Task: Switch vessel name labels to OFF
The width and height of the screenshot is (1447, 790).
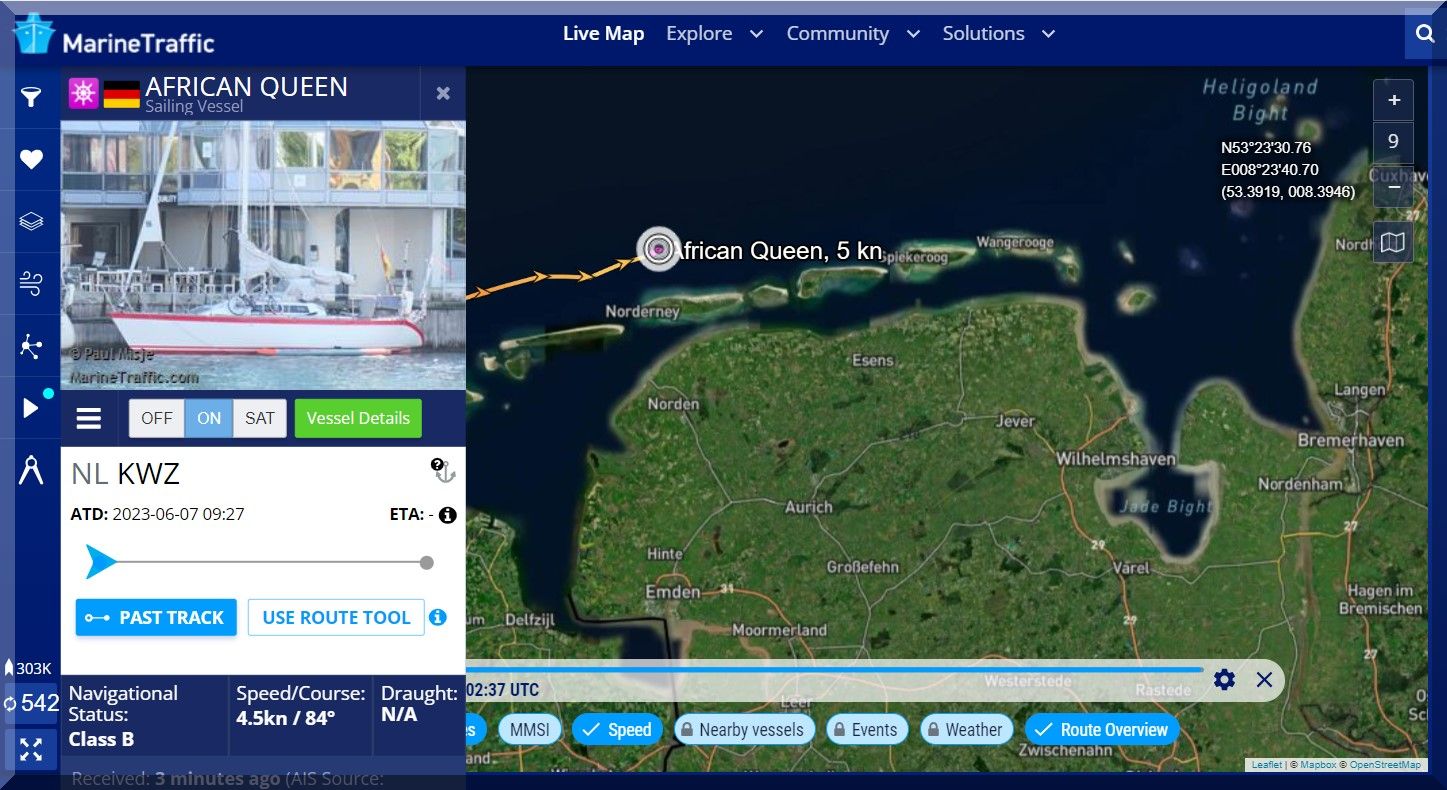Action: (x=156, y=418)
